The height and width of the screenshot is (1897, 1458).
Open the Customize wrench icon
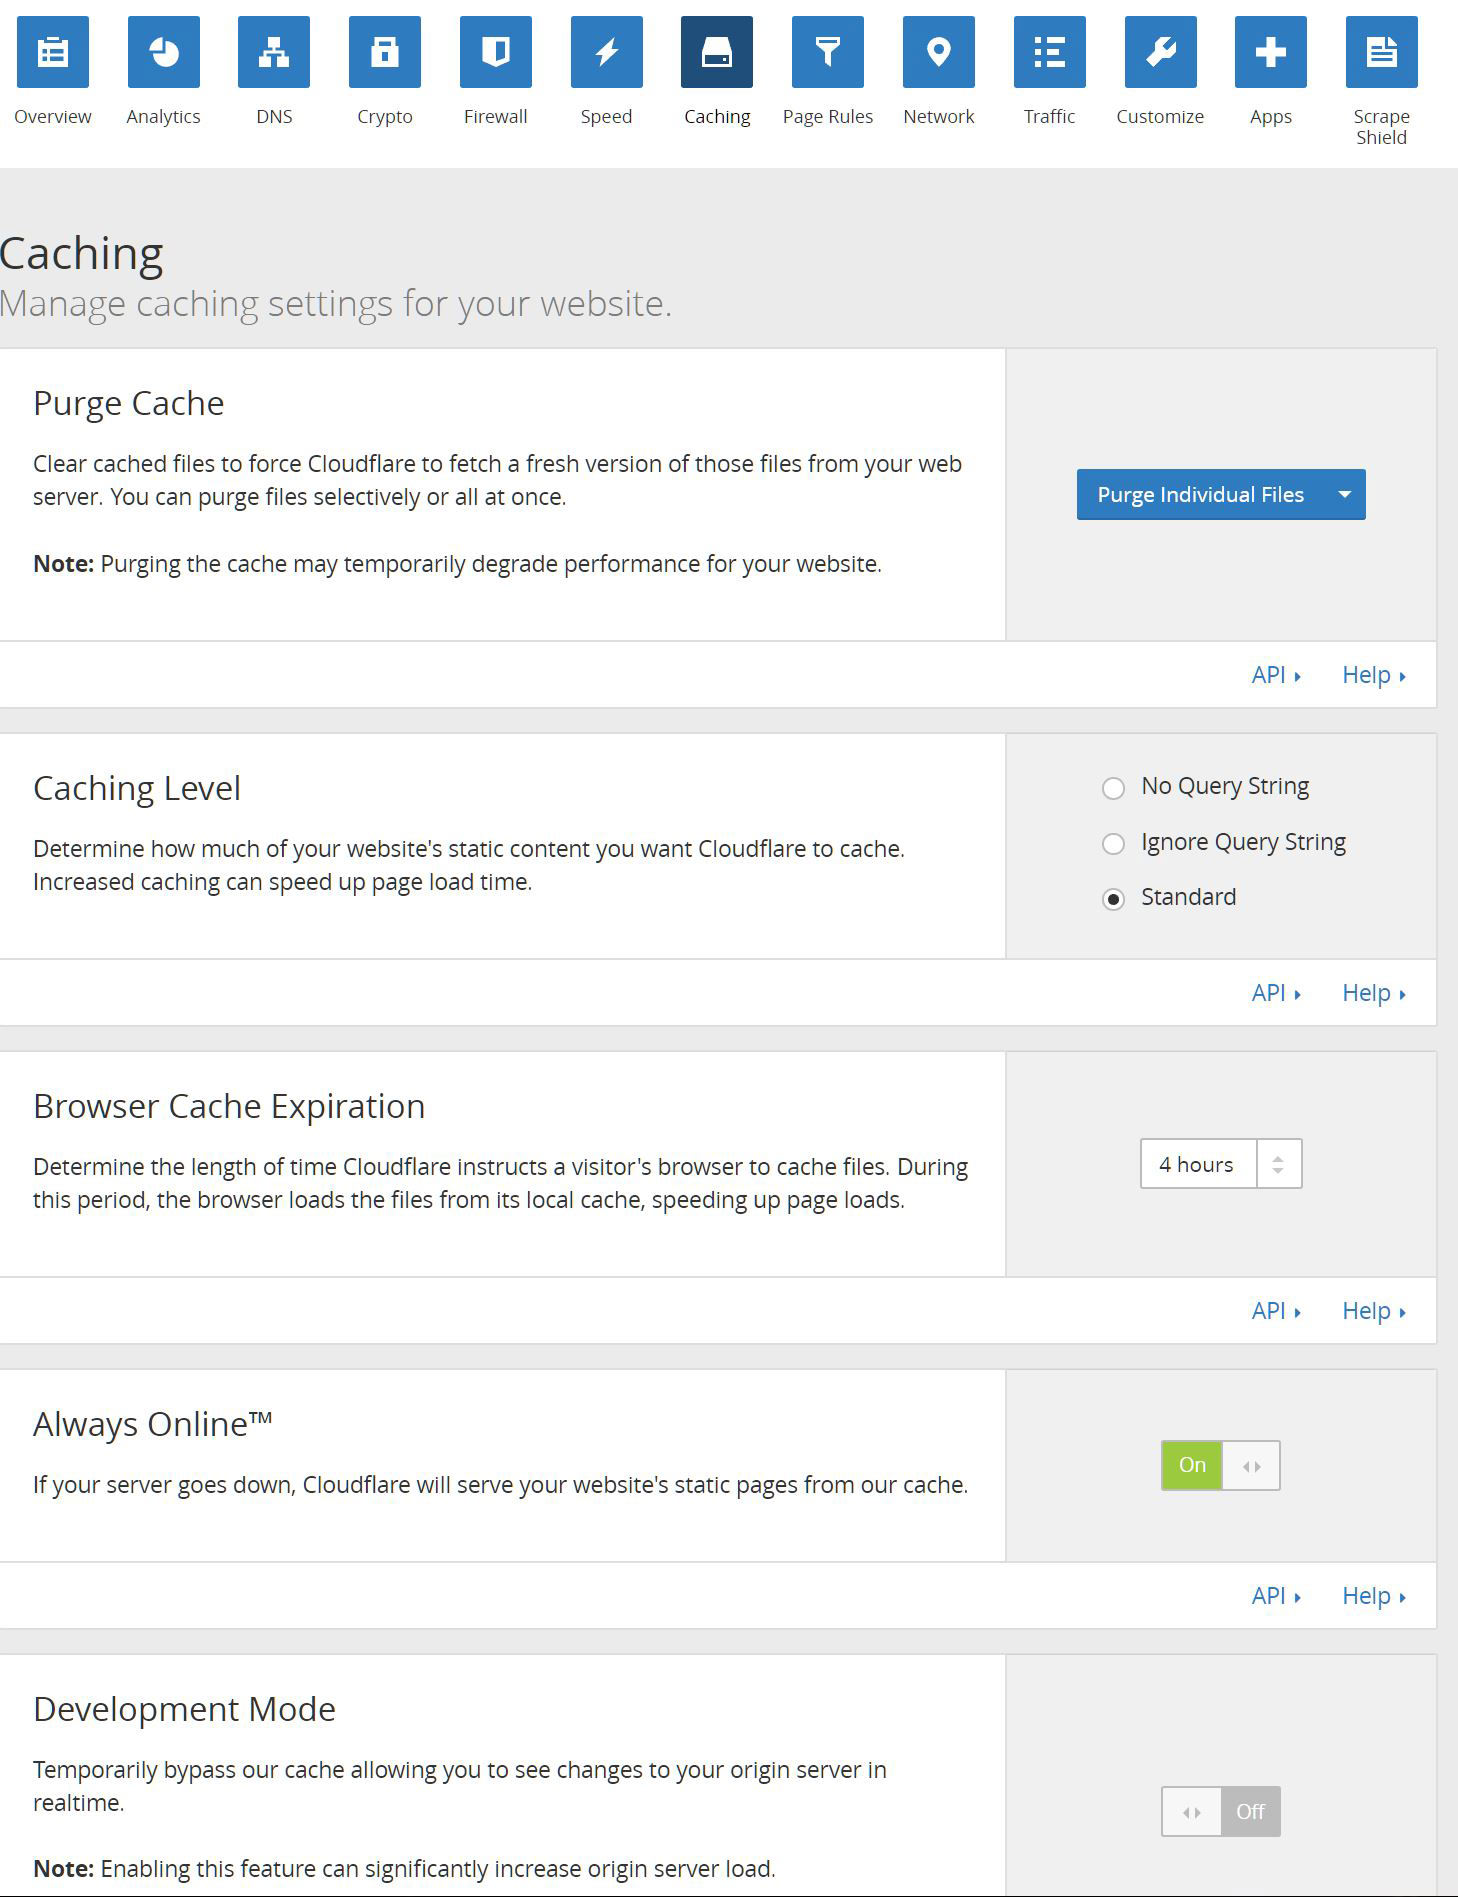1161,52
